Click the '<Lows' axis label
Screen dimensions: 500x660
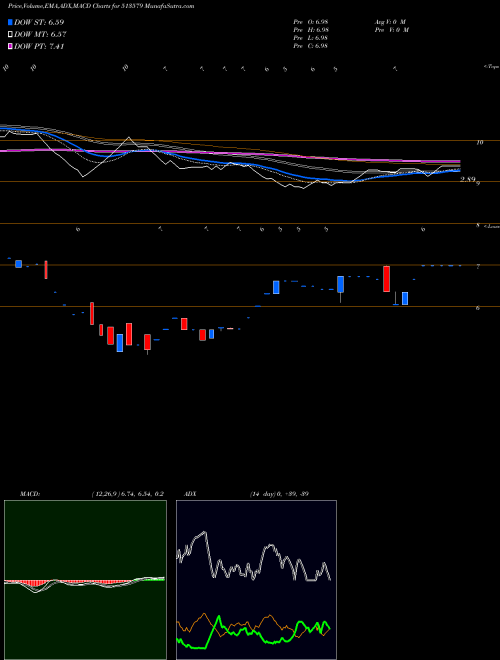pyautogui.click(x=491, y=226)
